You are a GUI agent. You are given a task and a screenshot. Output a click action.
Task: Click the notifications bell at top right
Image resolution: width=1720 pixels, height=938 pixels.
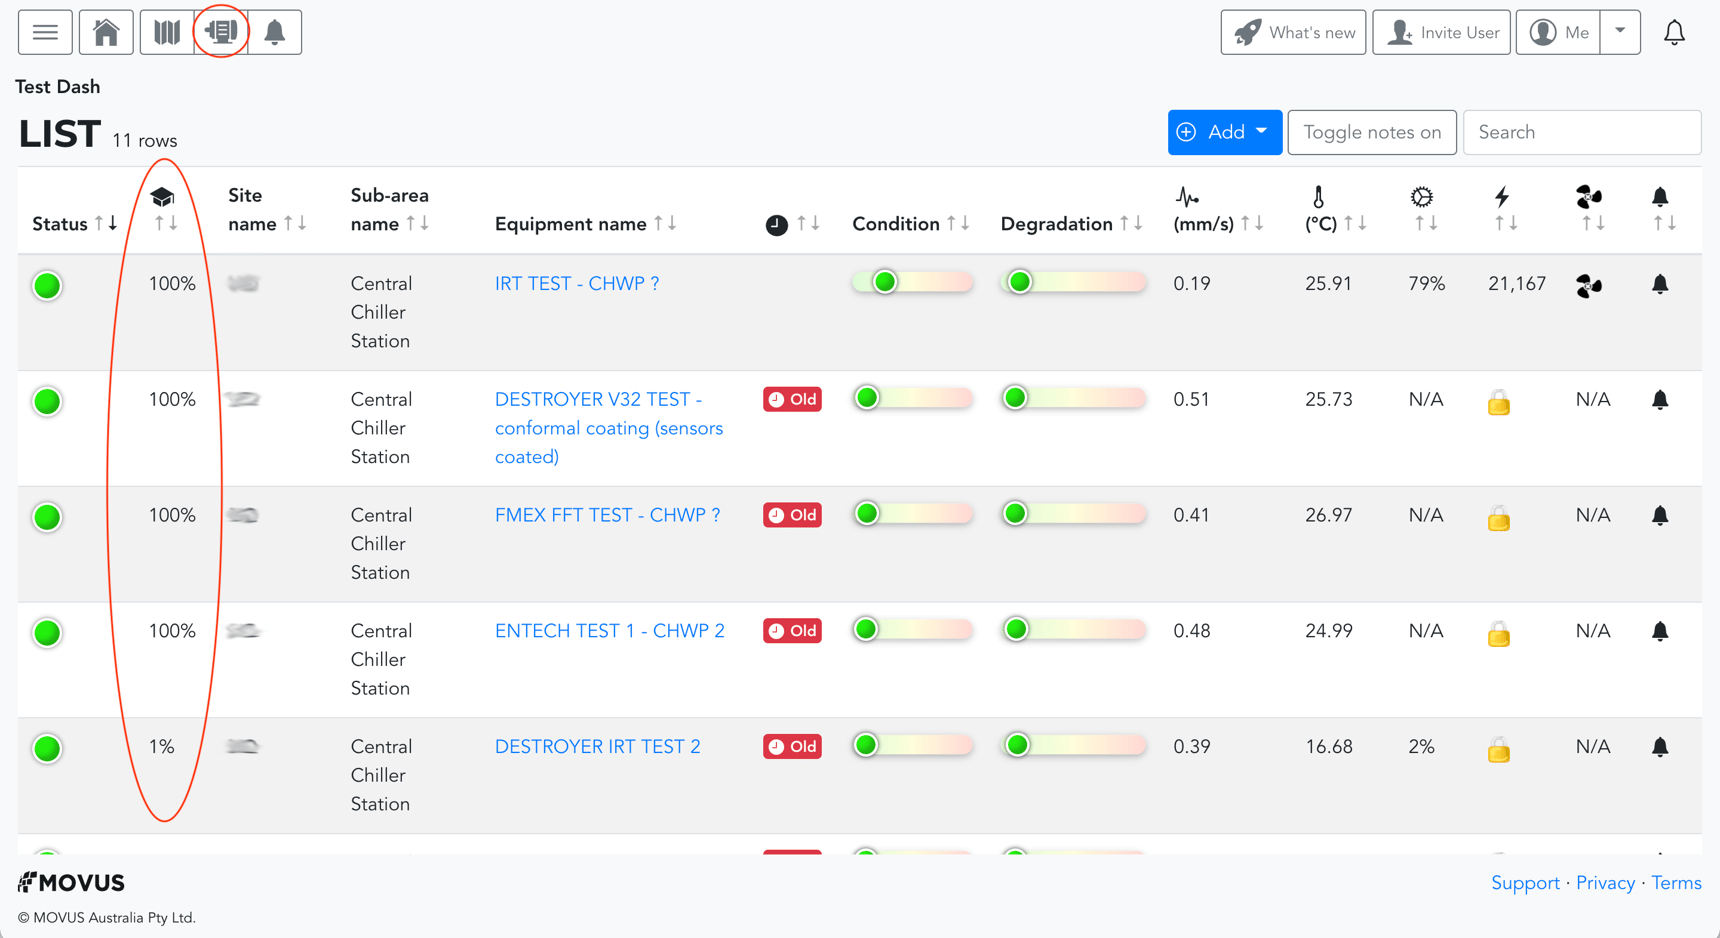1674,32
